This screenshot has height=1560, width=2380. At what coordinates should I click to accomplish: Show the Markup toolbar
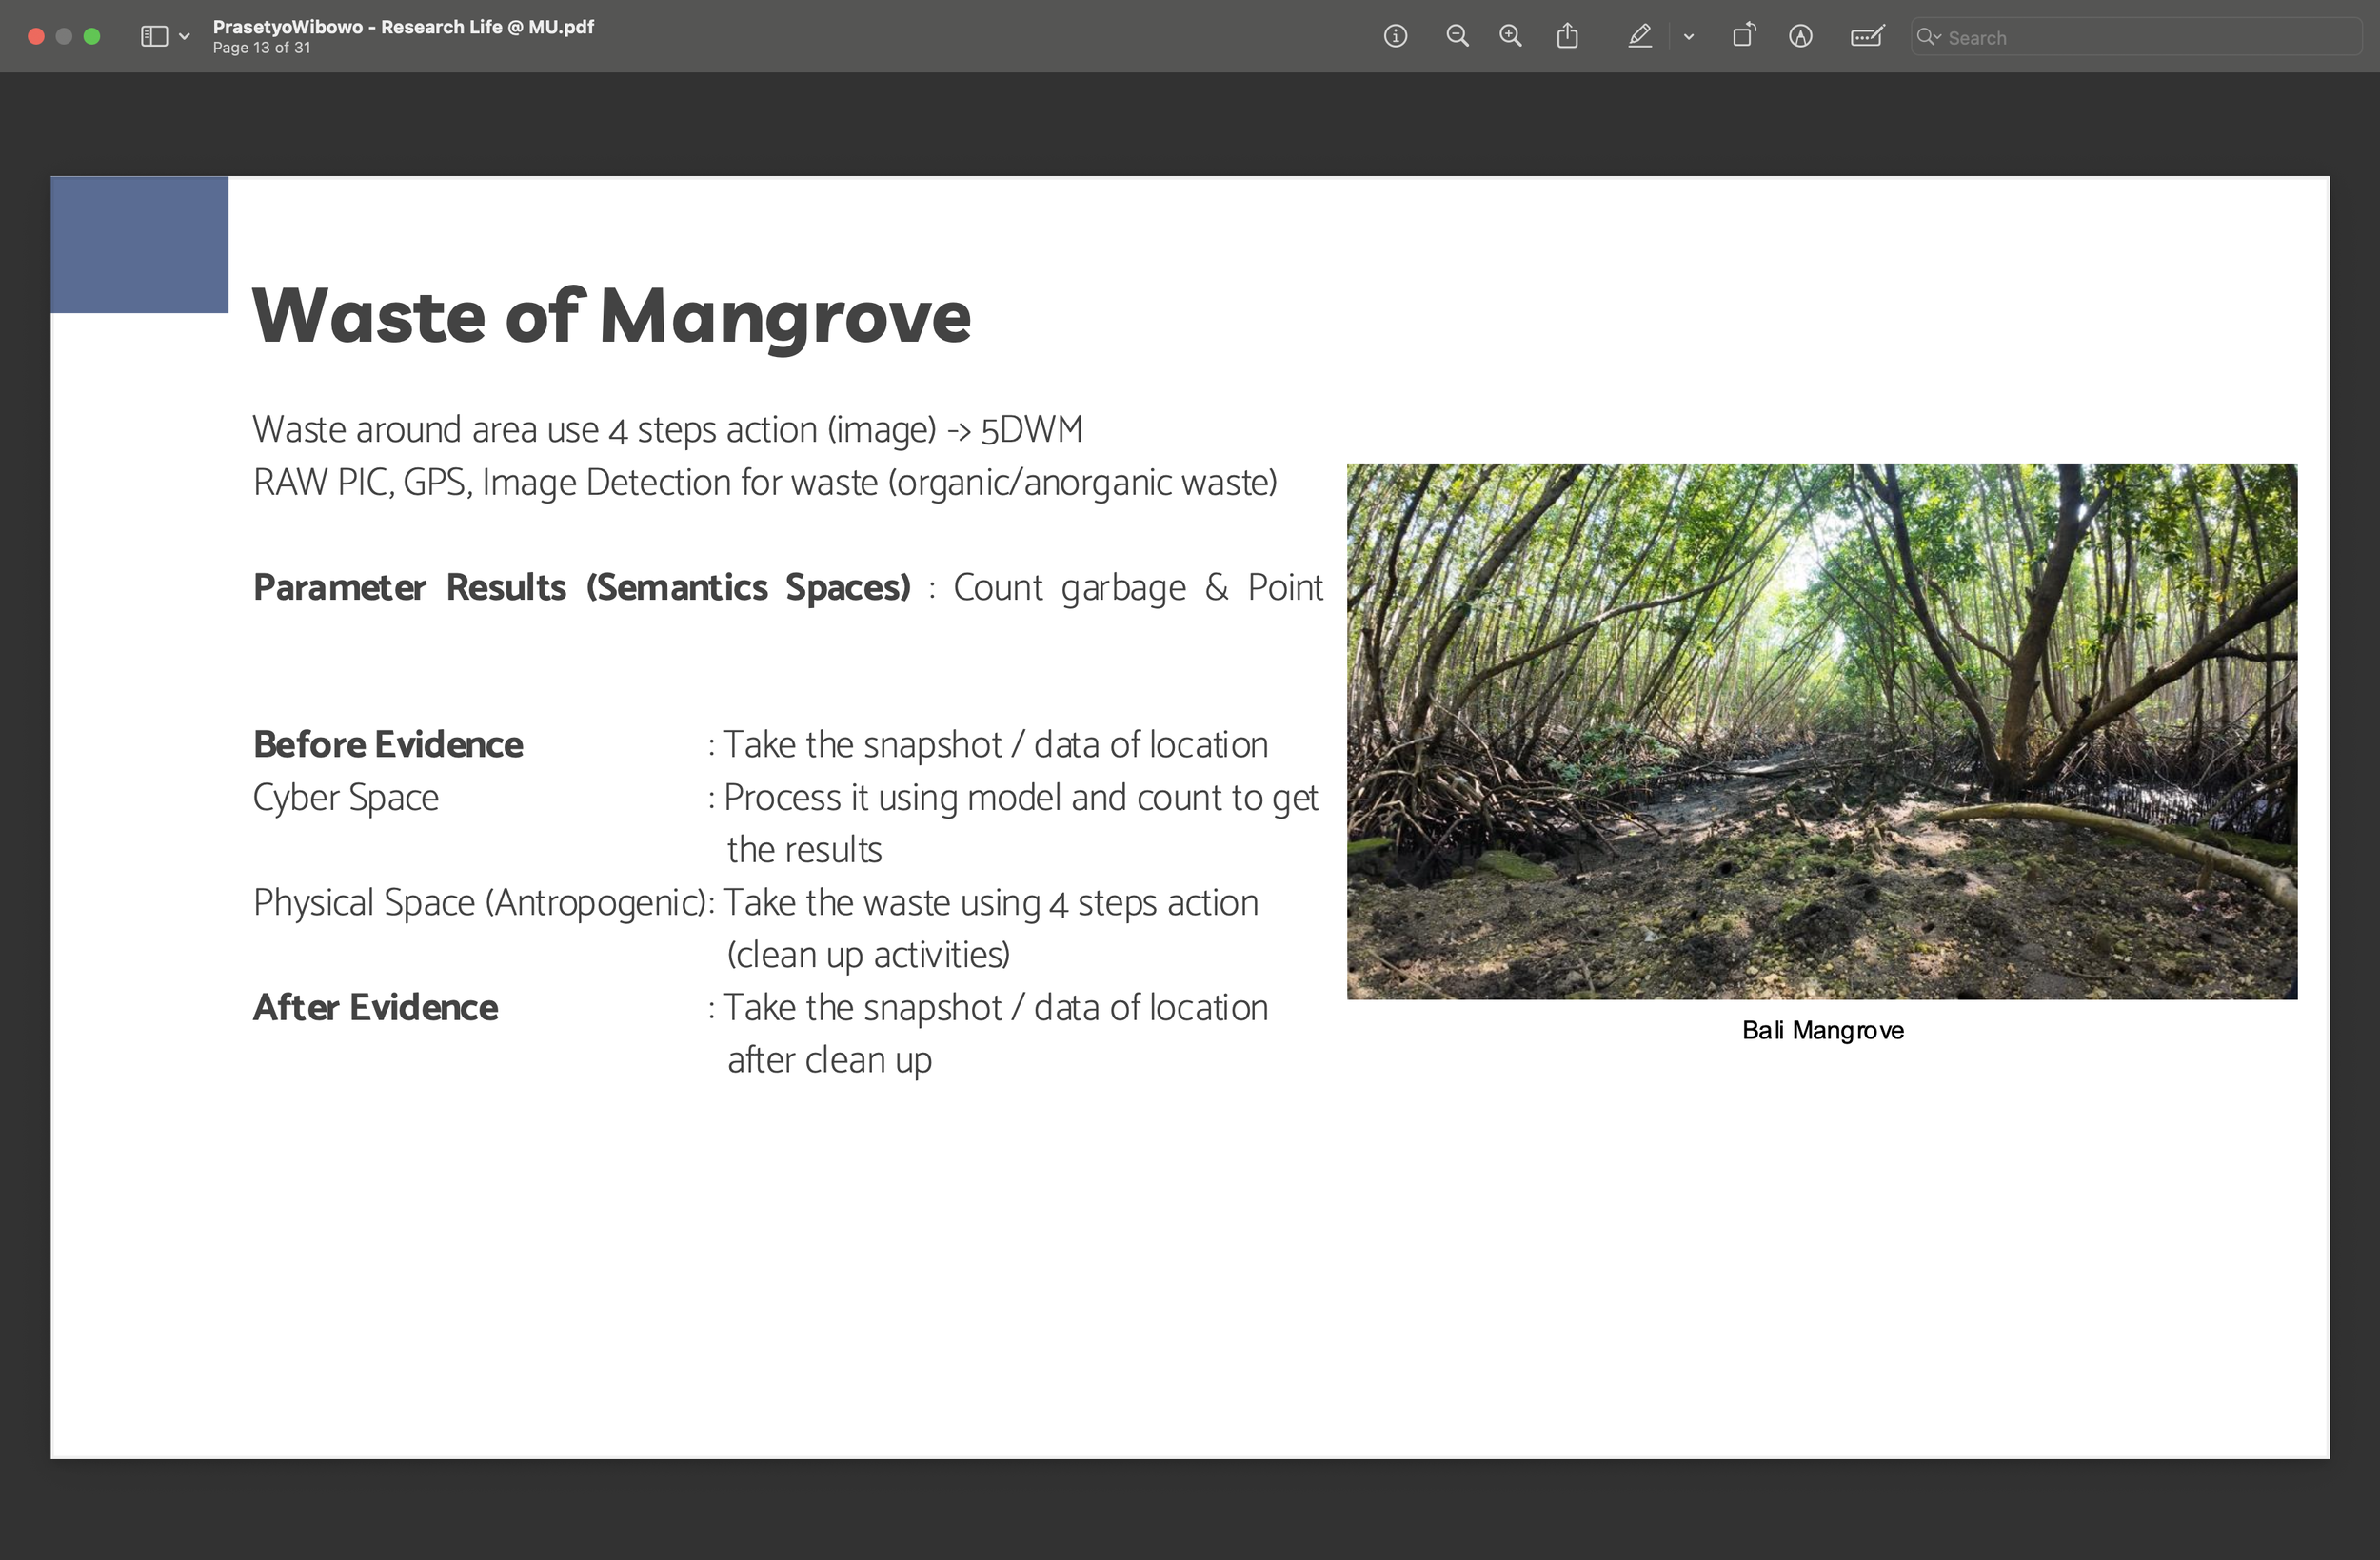point(1800,37)
